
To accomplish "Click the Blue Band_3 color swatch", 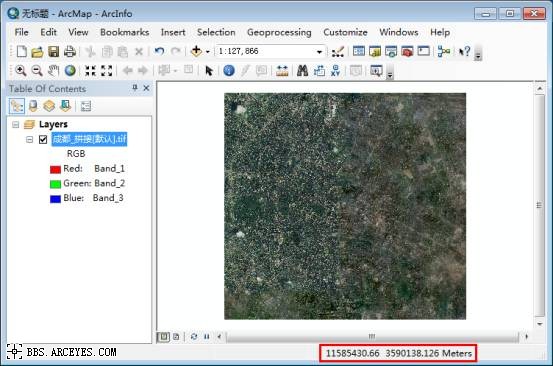I will pyautogui.click(x=55, y=199).
